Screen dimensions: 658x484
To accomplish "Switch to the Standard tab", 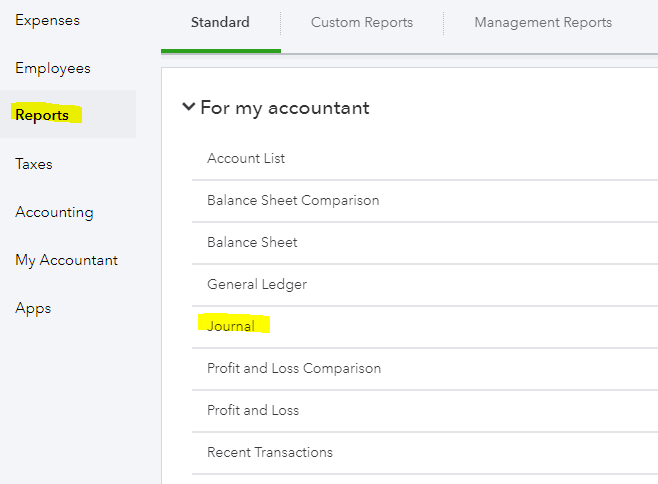I will coord(220,22).
